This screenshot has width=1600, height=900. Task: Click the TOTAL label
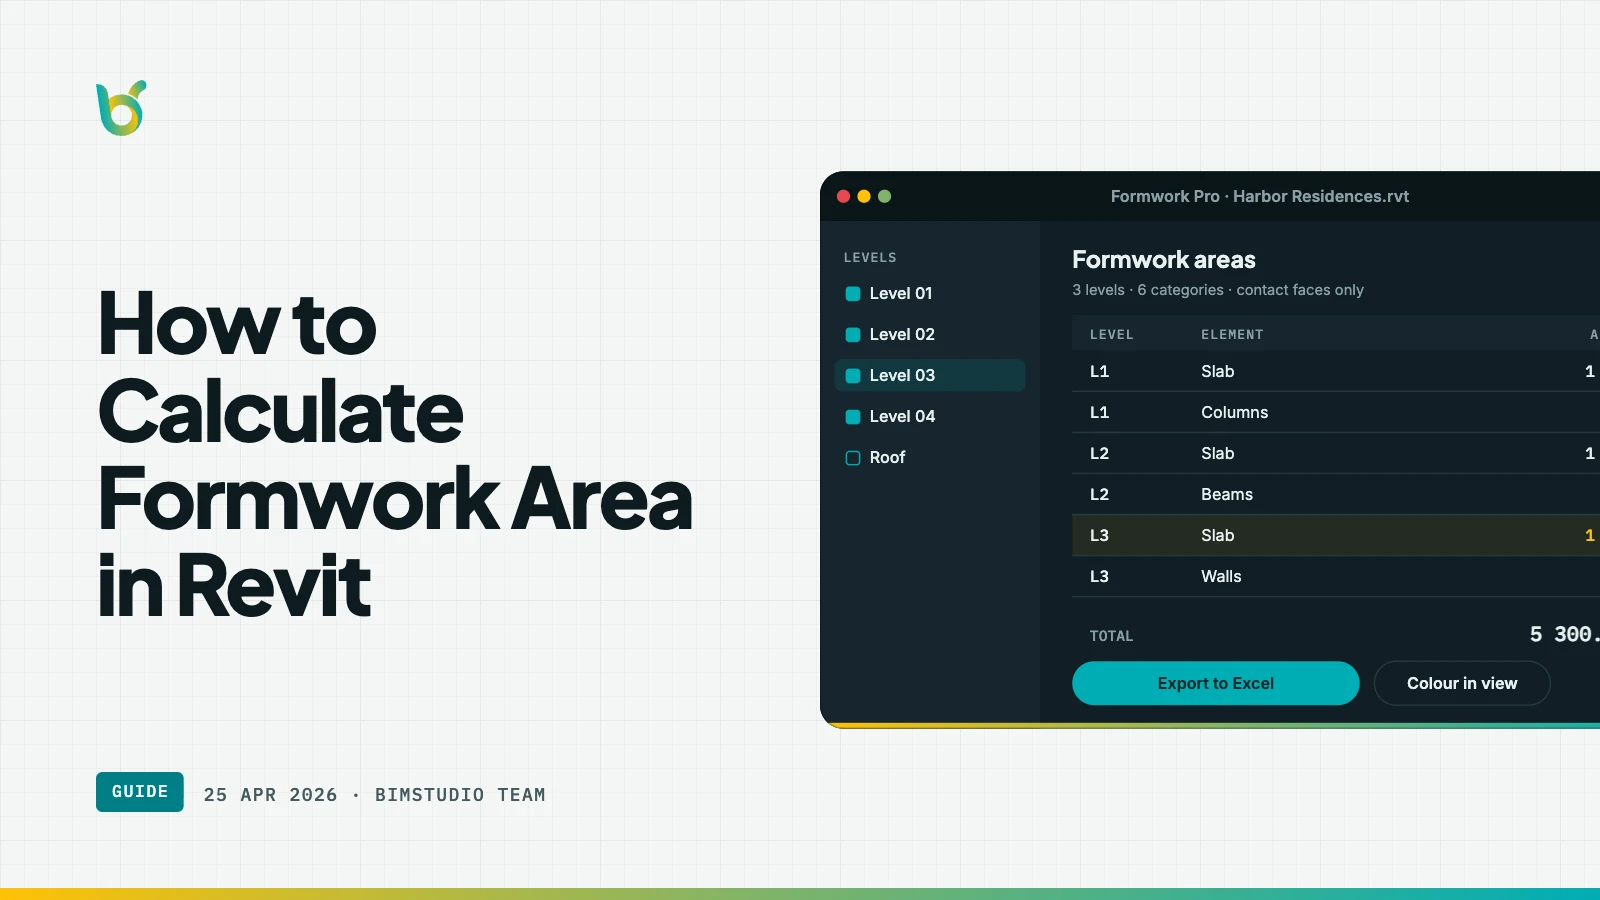coord(1111,636)
